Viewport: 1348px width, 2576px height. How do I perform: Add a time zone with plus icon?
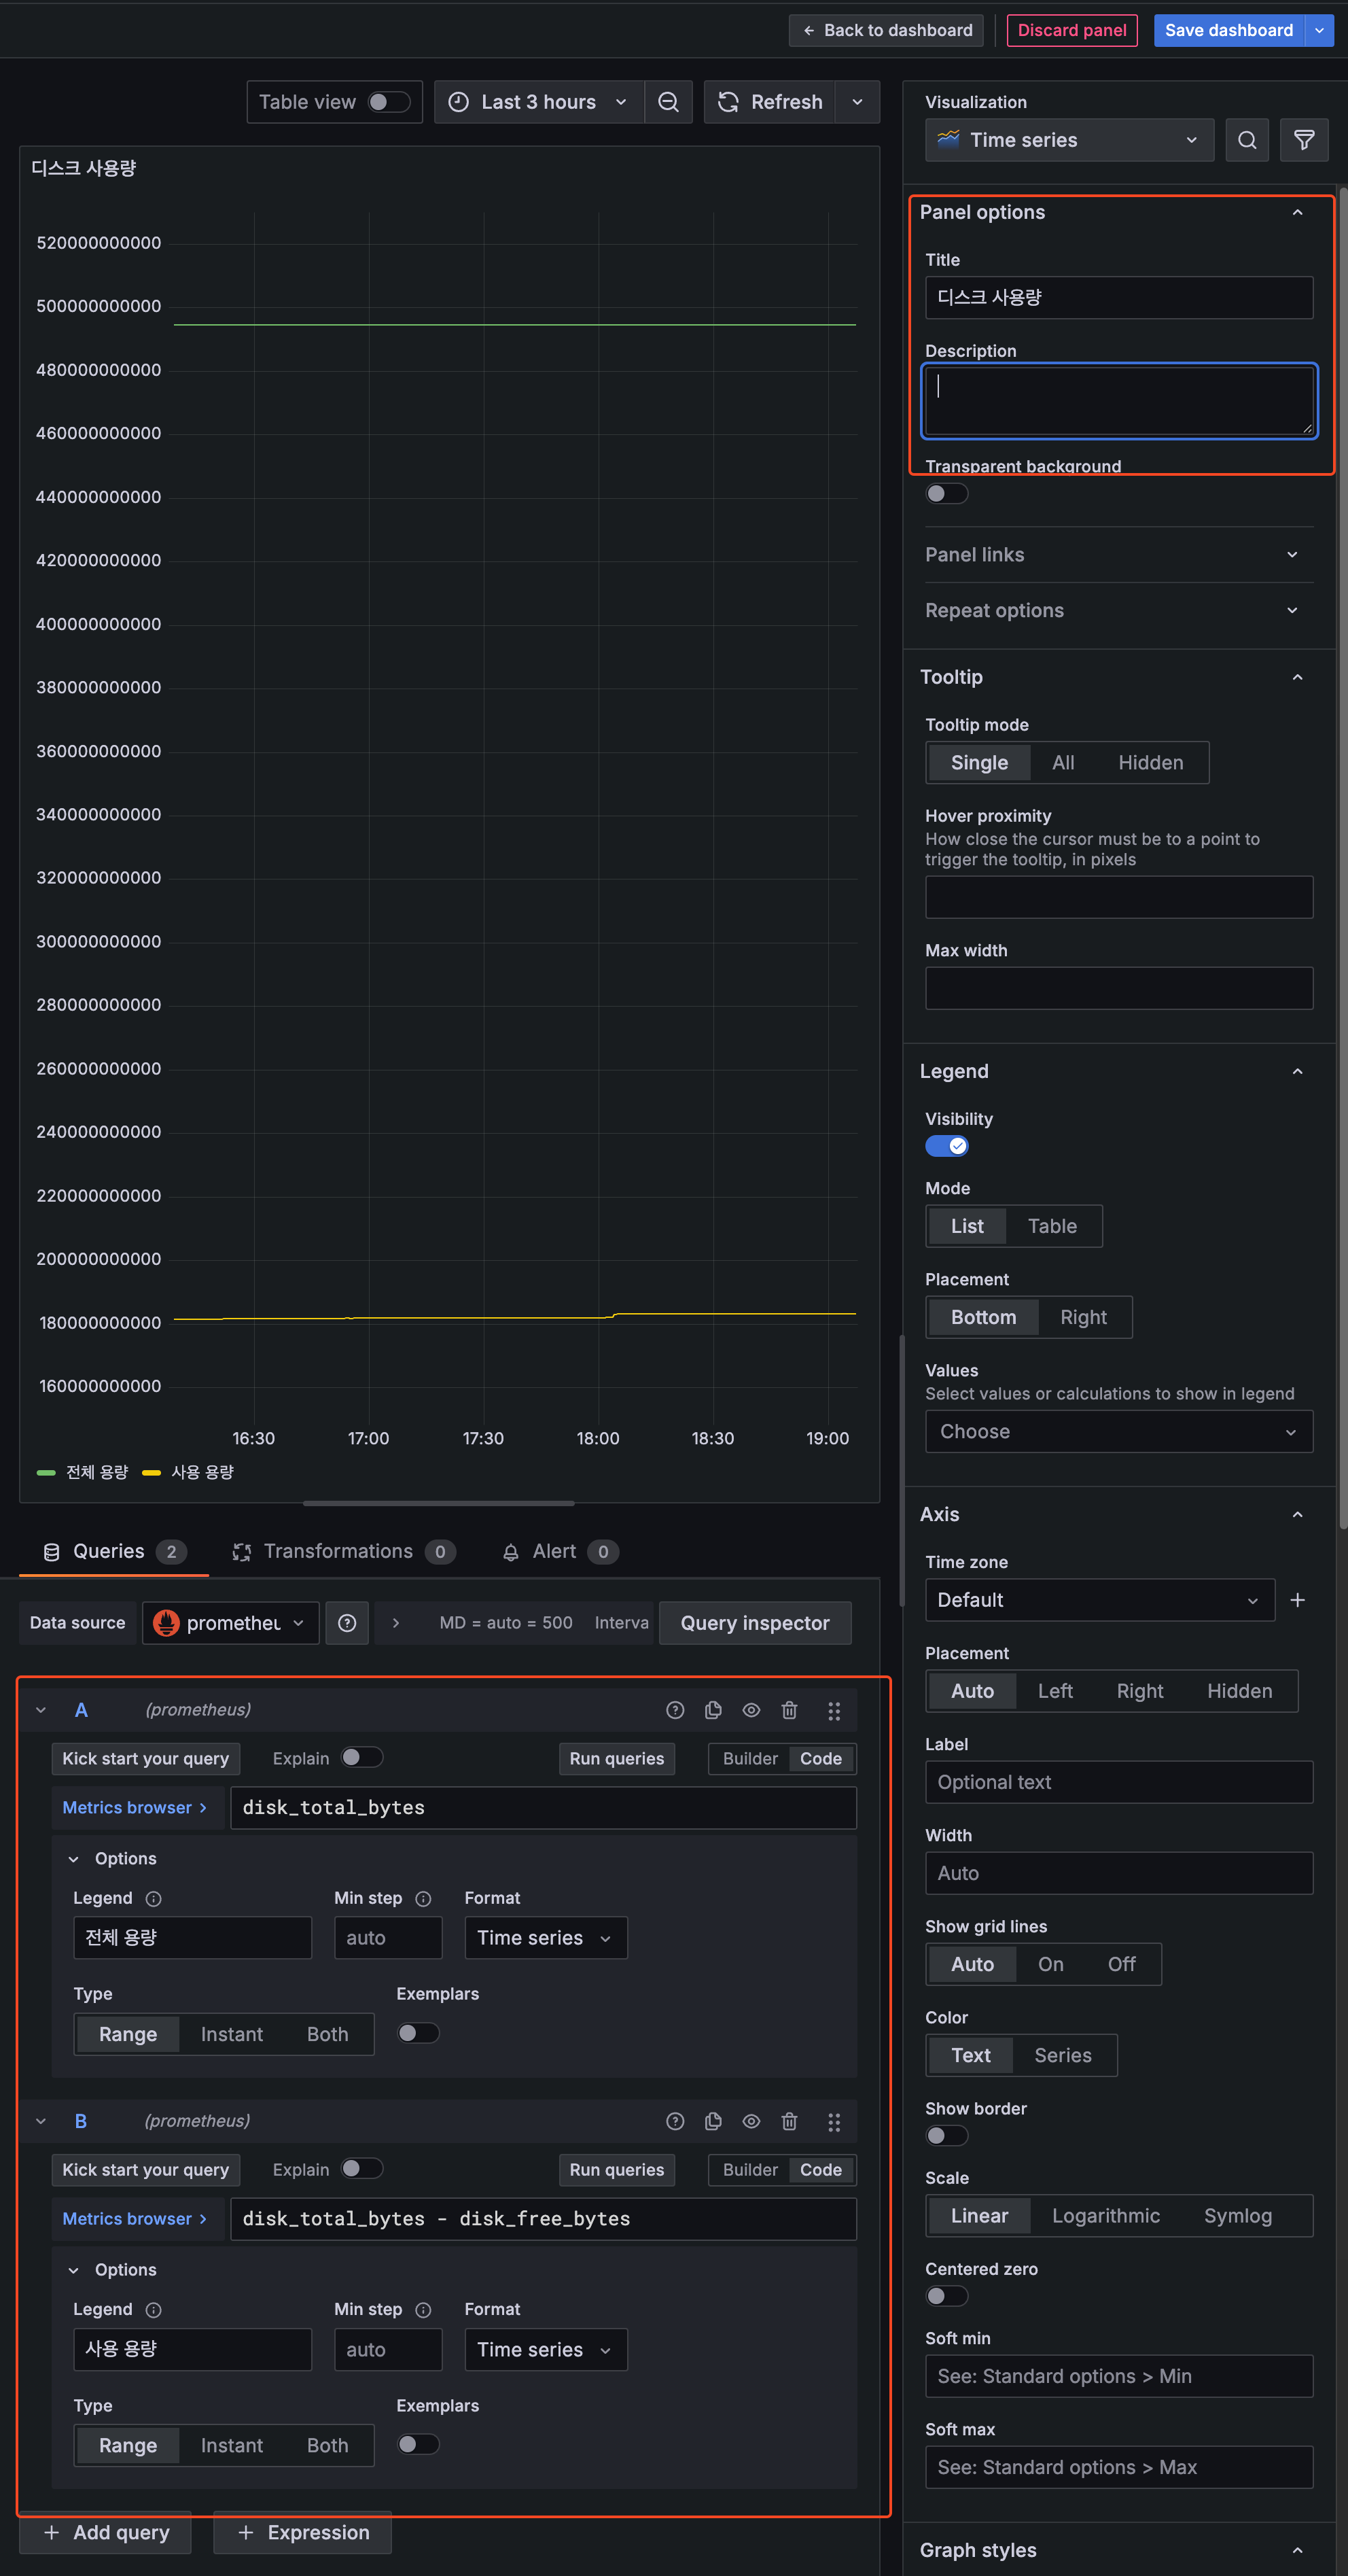click(1297, 1600)
